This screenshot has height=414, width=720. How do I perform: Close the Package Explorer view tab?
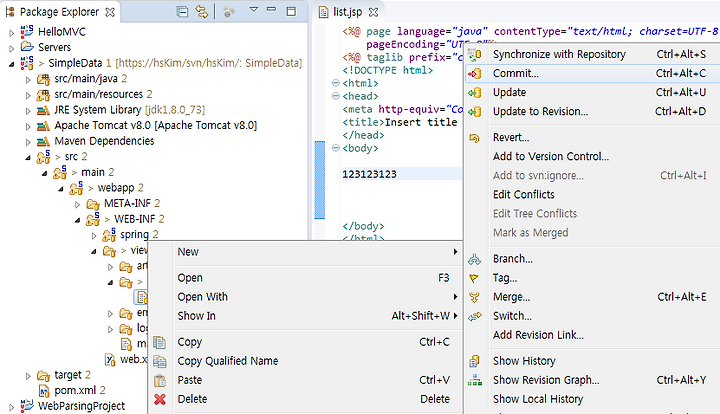pos(110,12)
